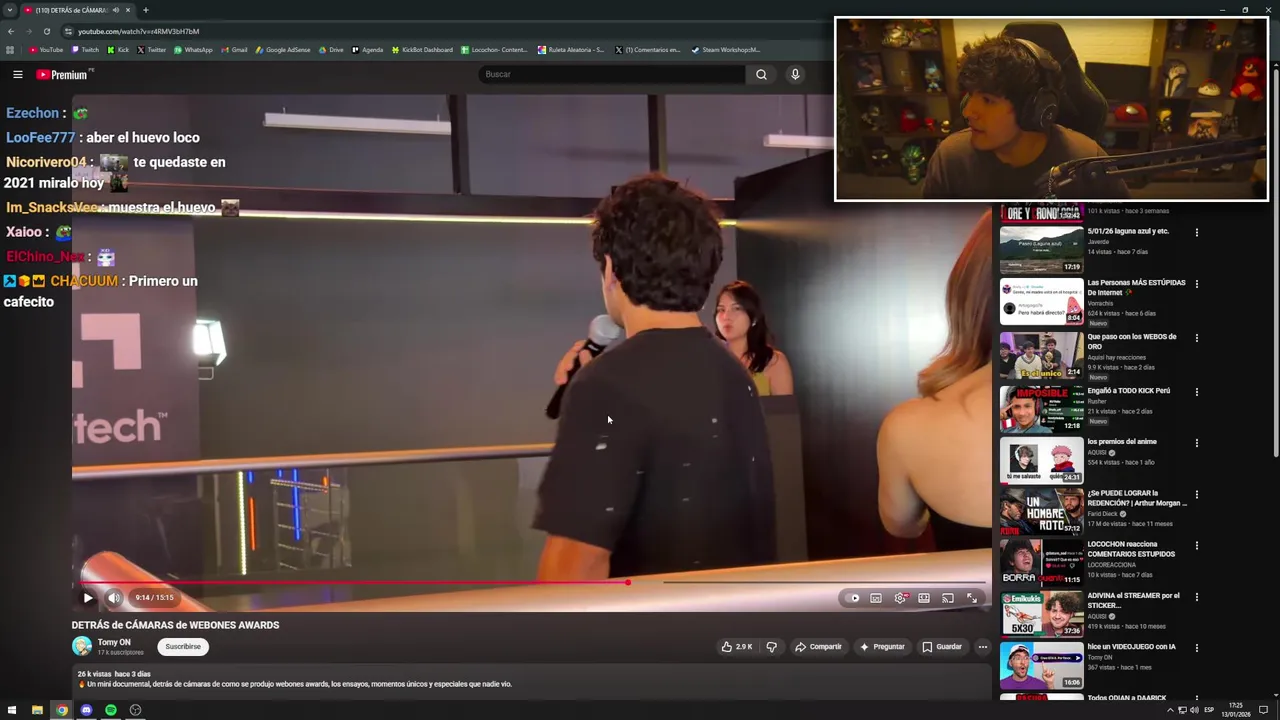
Task: Open a new browser tab
Action: (145, 10)
